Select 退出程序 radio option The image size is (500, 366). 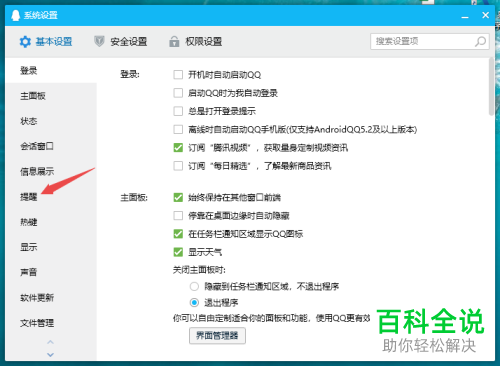click(x=194, y=303)
